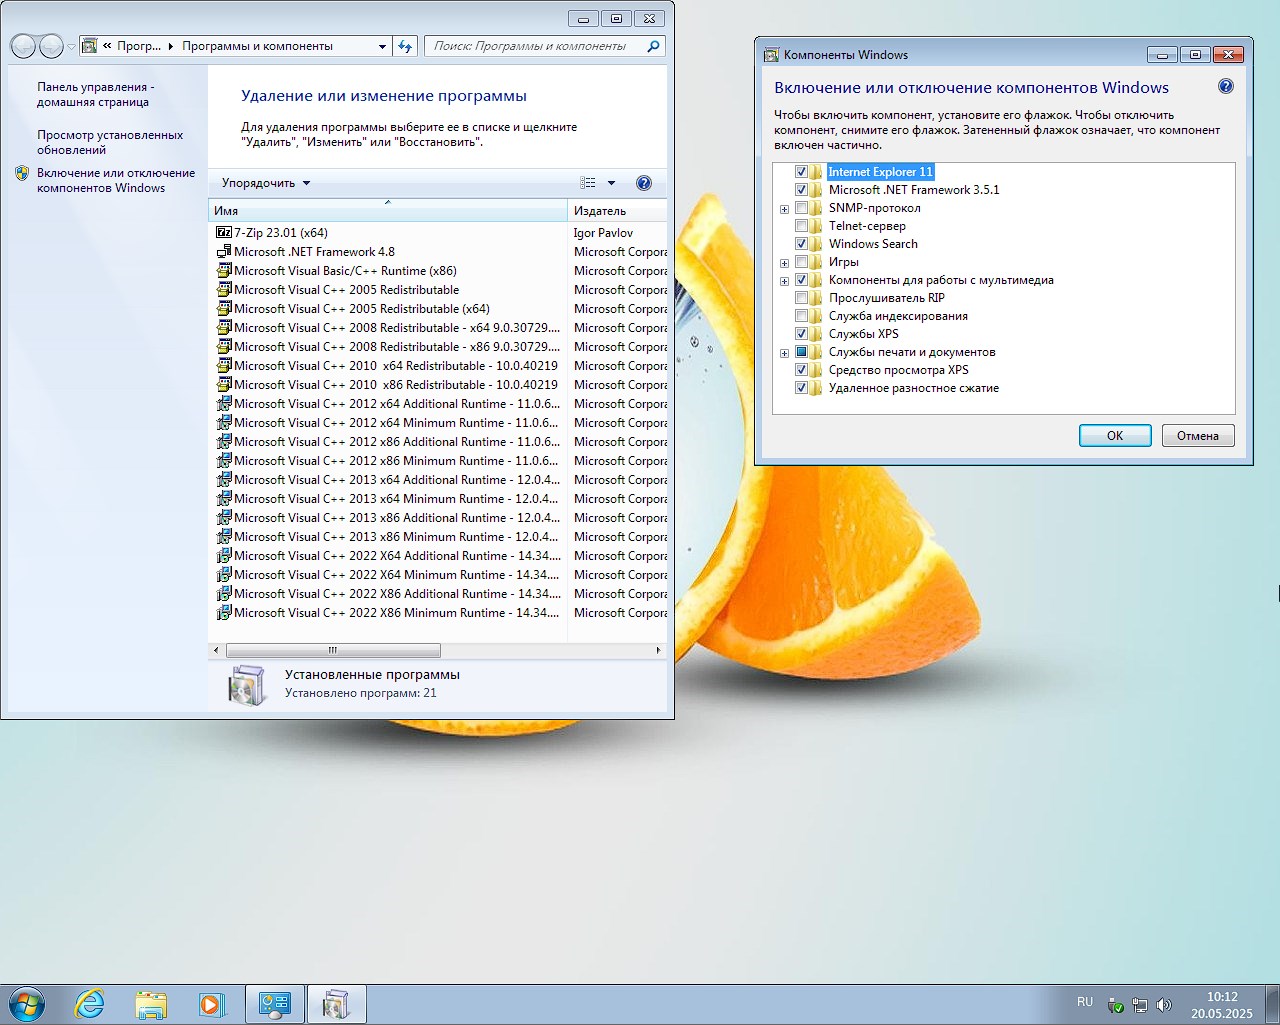Click the refresh button beside address bar
Screen dimensions: 1280x1025
click(405, 46)
